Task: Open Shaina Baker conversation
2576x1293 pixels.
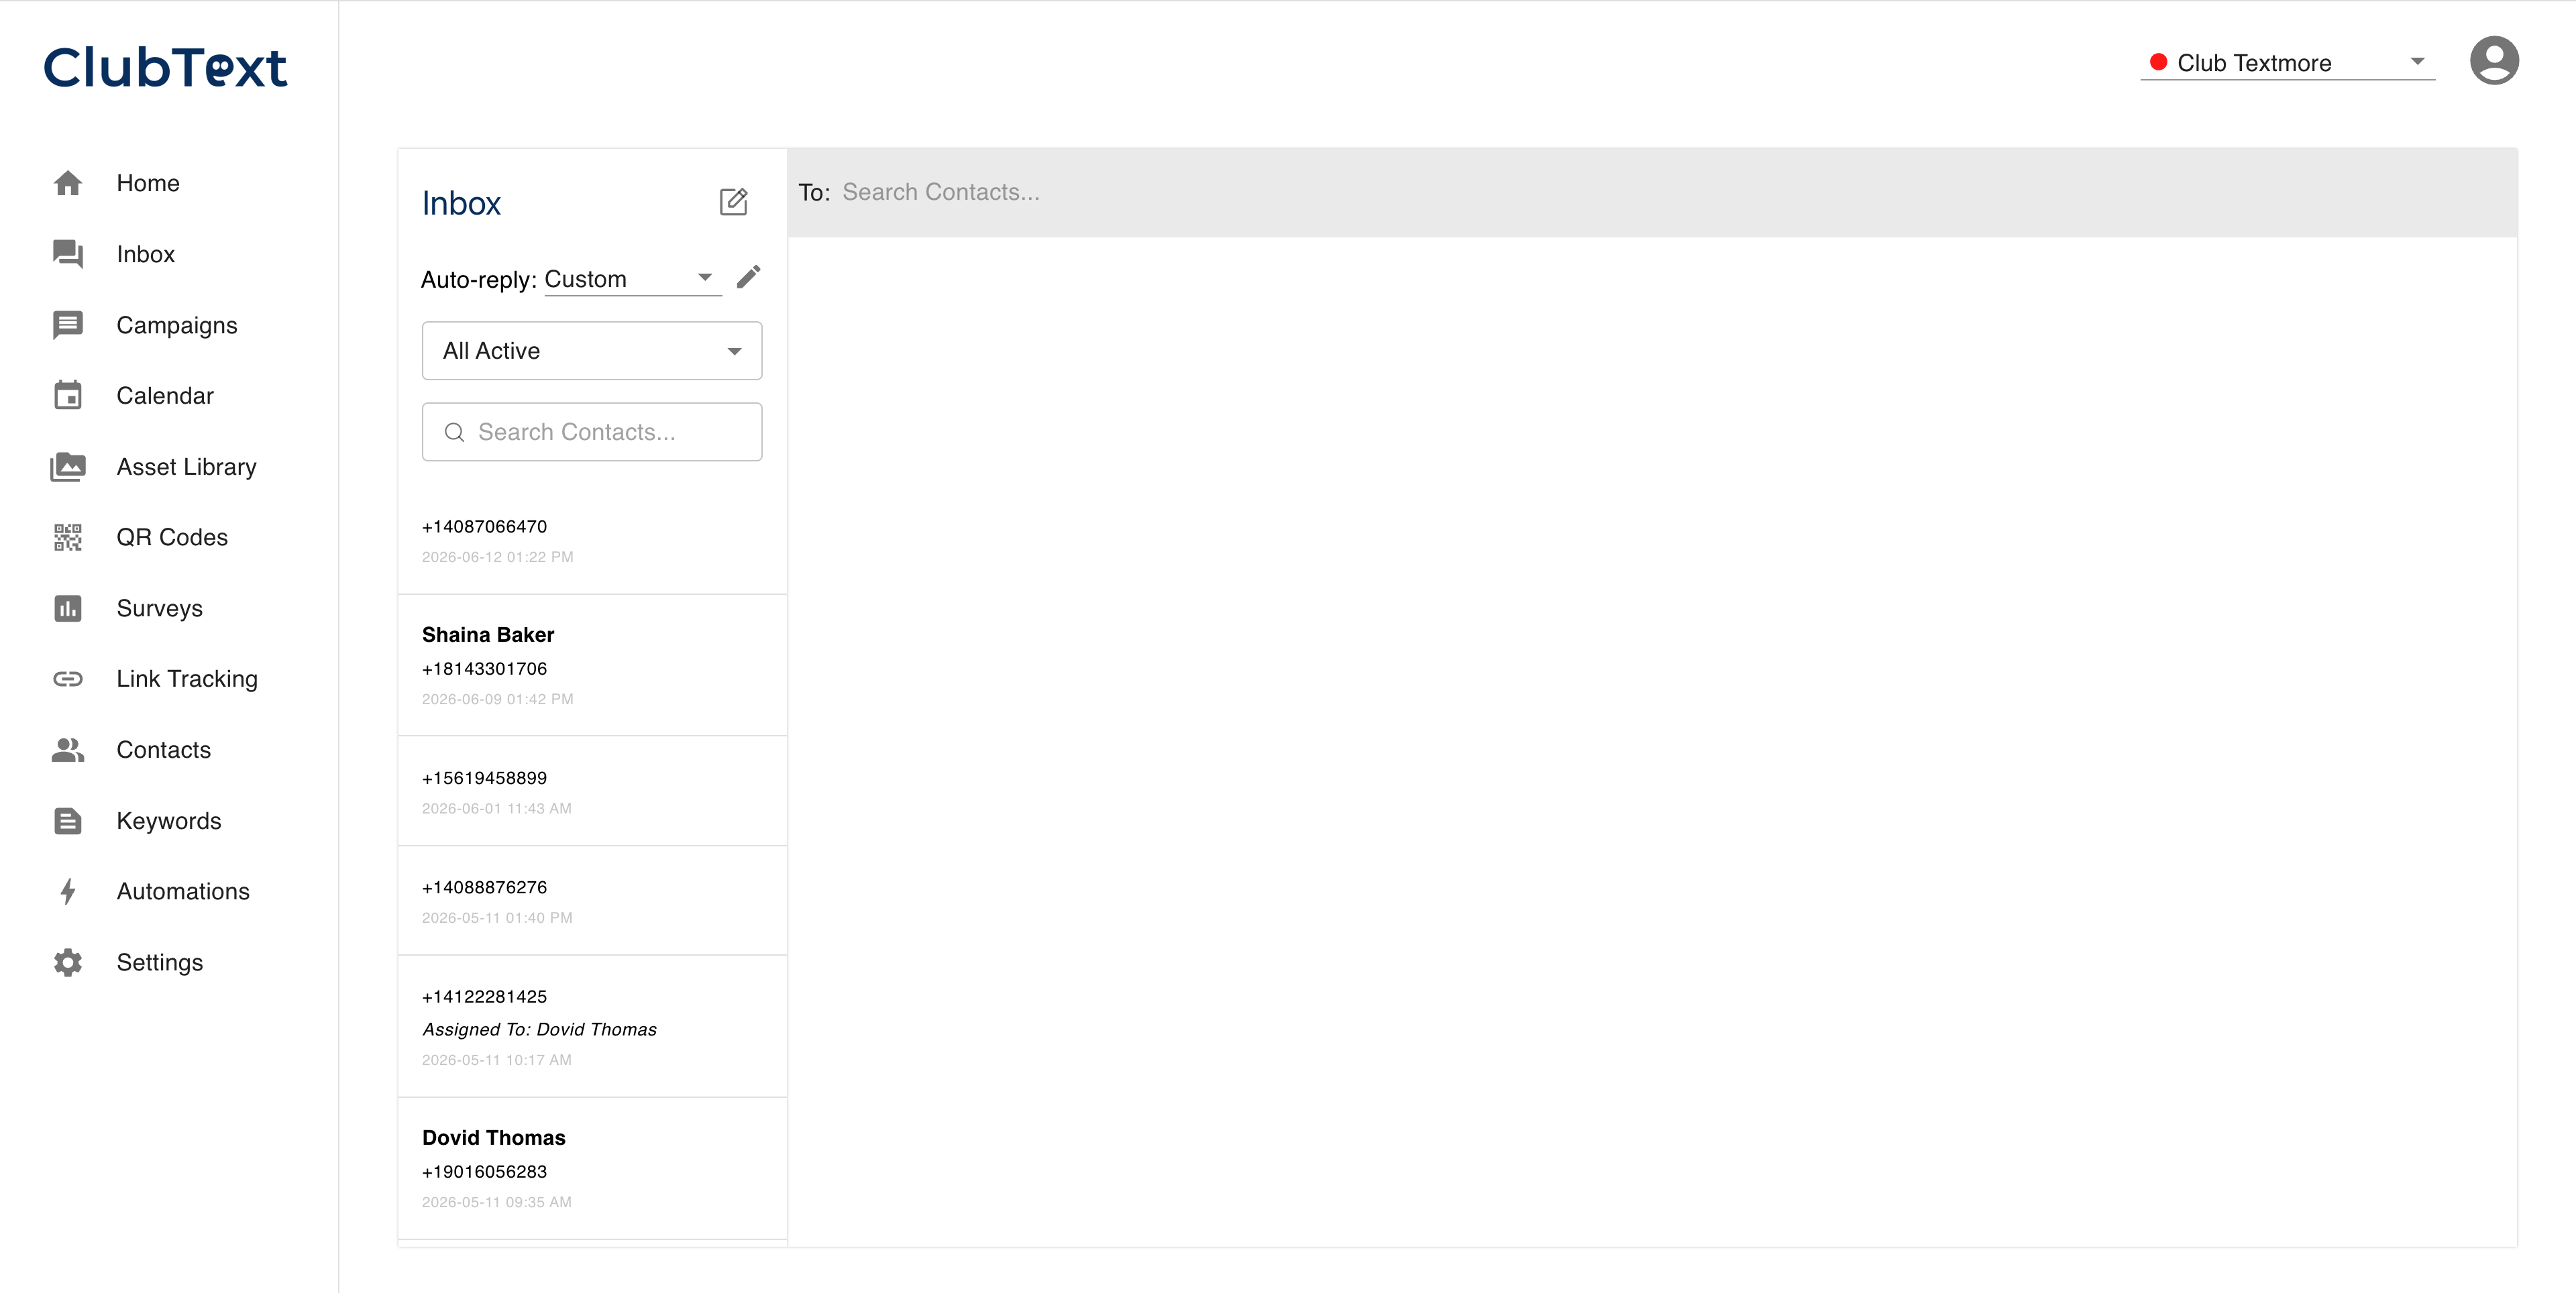Action: point(592,665)
